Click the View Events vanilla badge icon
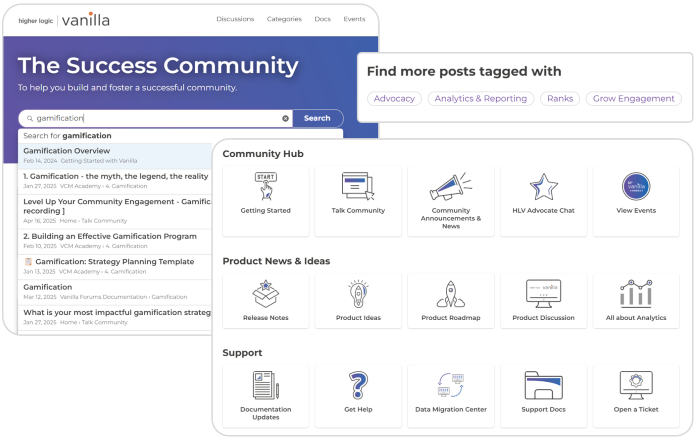Viewport: 700px width, 440px height. (636, 186)
